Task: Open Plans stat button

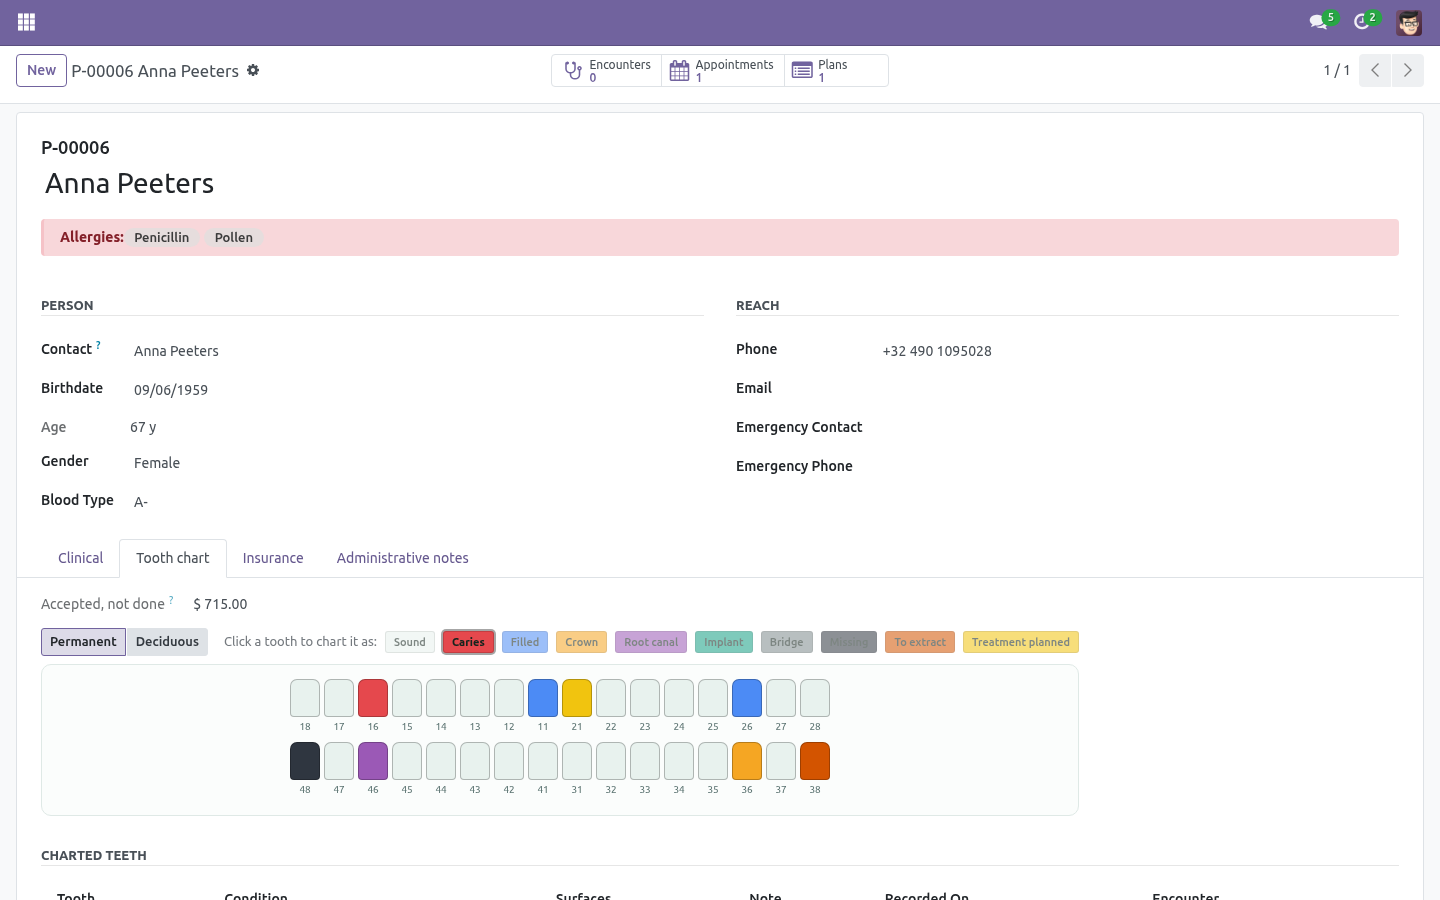Action: click(836, 71)
